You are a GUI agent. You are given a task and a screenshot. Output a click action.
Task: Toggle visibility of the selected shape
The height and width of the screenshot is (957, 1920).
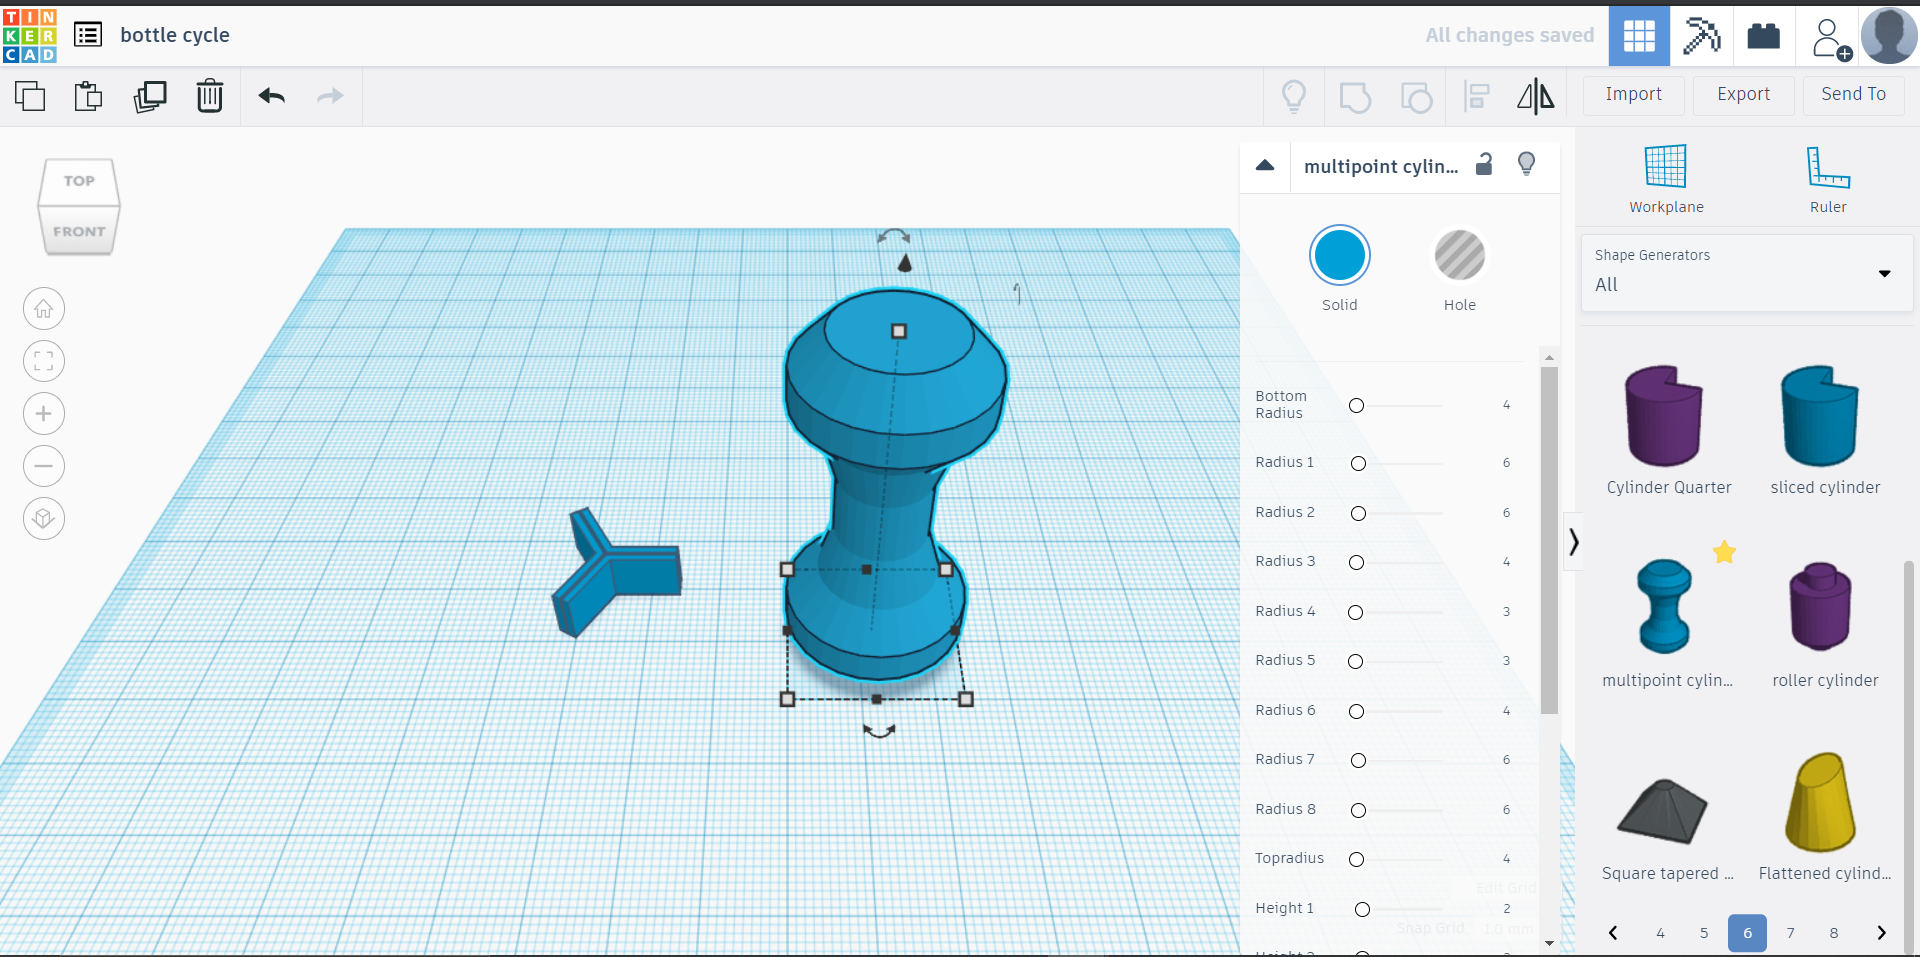[x=1525, y=163]
